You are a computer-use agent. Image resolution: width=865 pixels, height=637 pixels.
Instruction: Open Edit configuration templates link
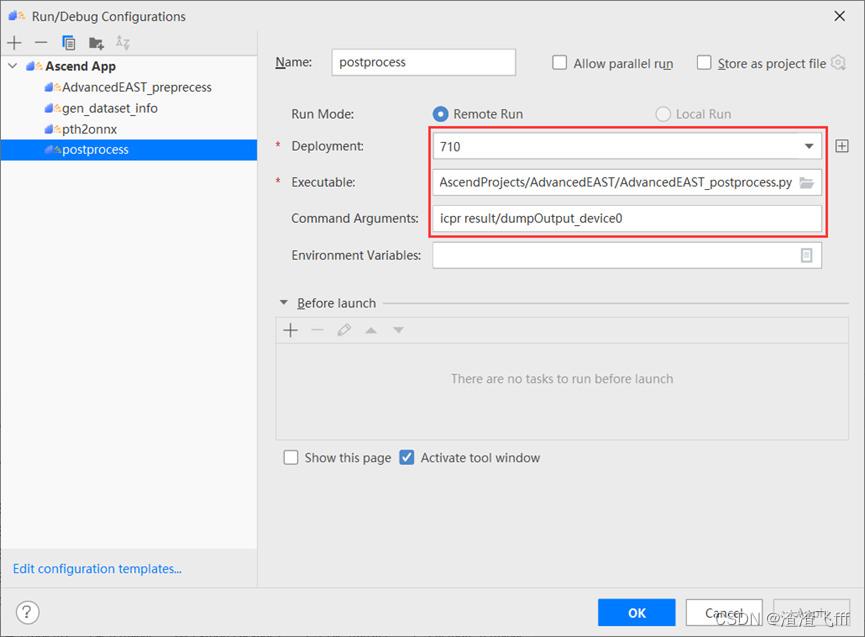[x=97, y=569]
